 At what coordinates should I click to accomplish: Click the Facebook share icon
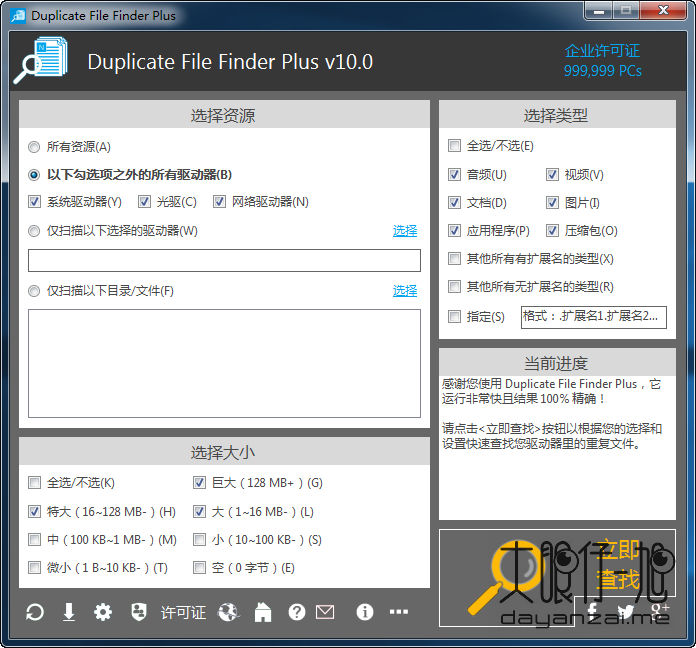593,611
